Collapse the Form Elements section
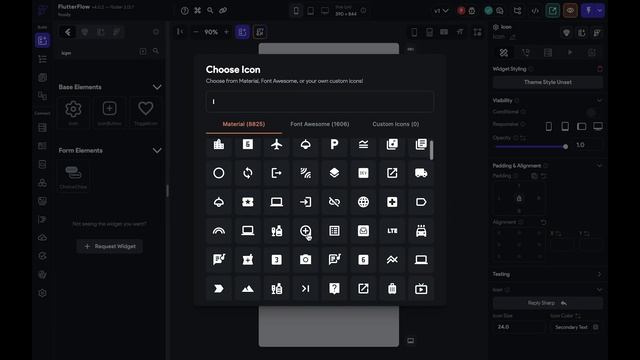The width and height of the screenshot is (640, 360). 157,151
